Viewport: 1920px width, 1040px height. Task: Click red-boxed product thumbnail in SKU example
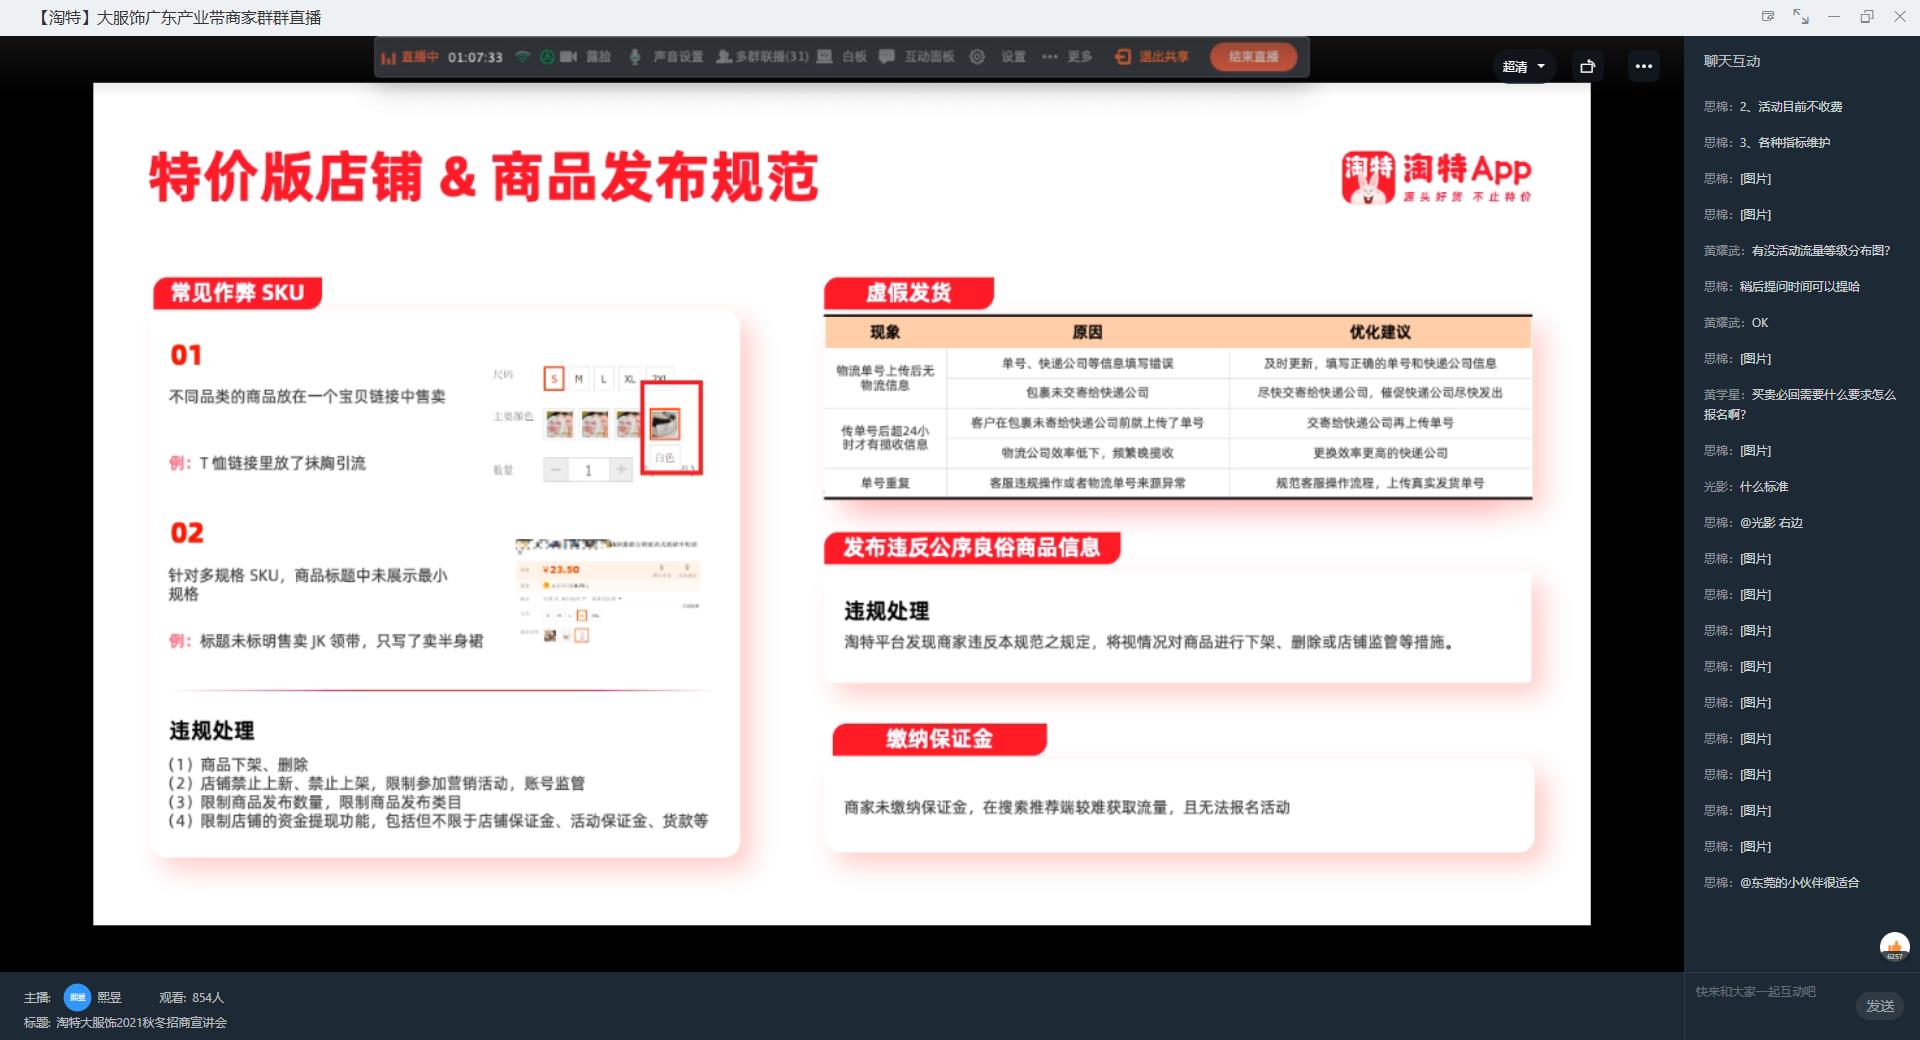[665, 424]
